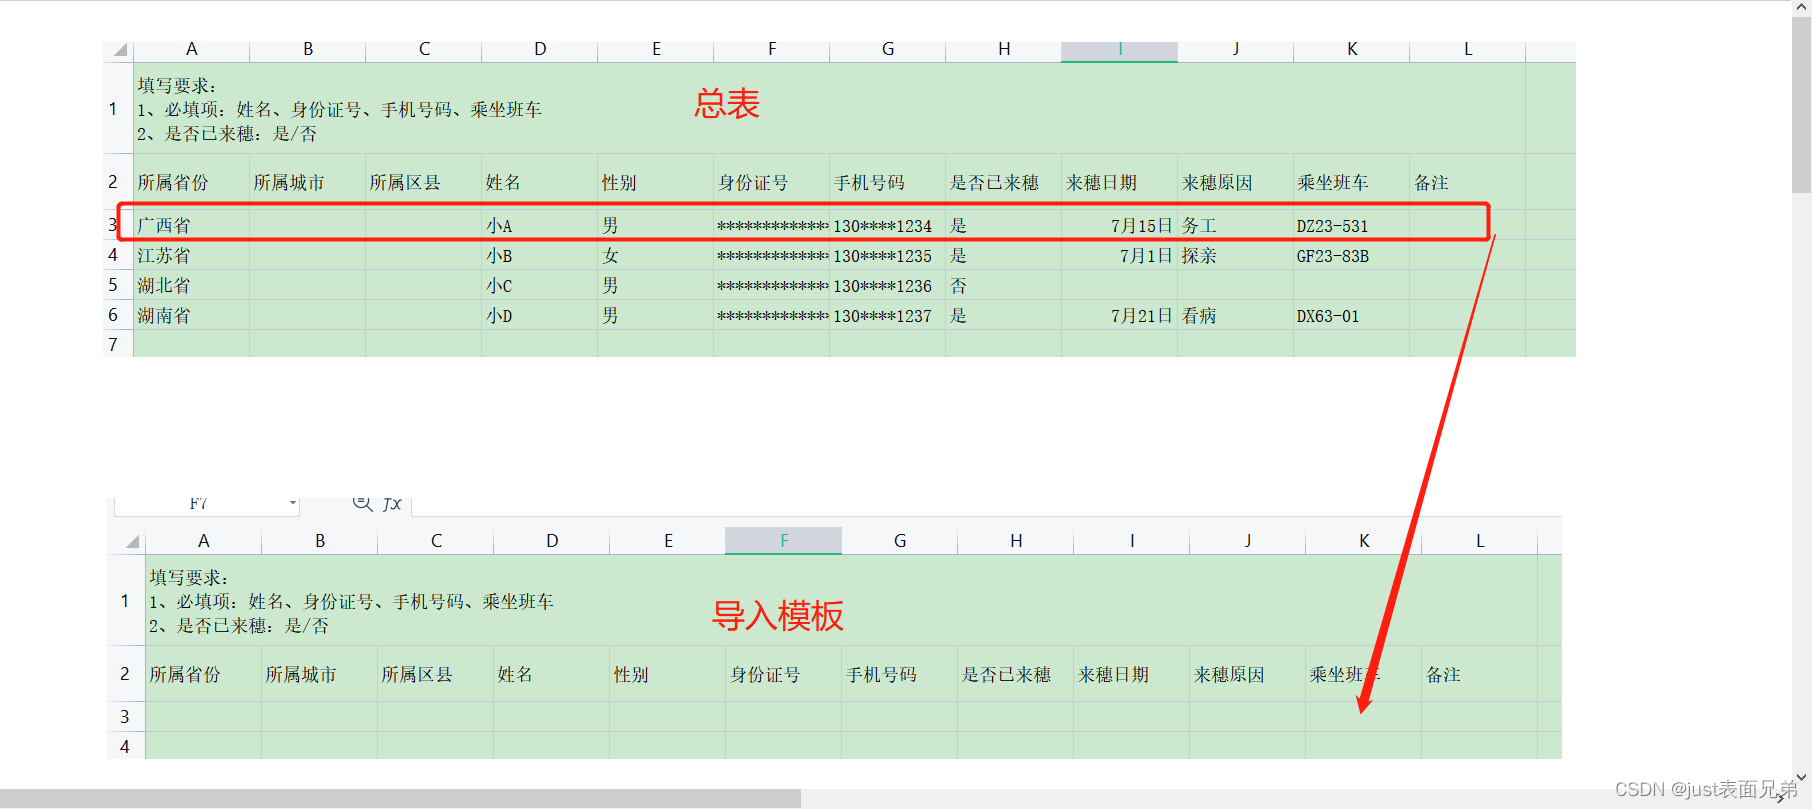Viewport: 1812px width, 809px height.
Task: Click 是否已来穗 header in the lower sheet
Action: (1015, 674)
